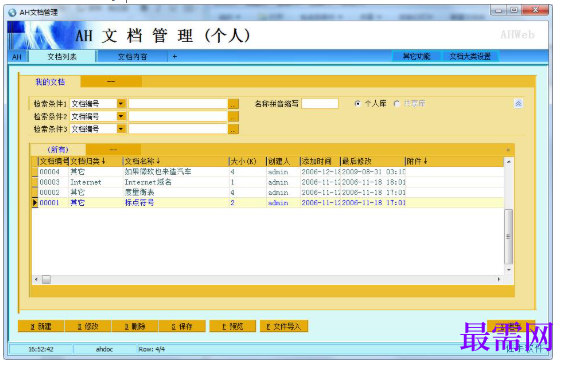This screenshot has width=572, height=368.
Task: Click the AH文档管理 title bar app icon
Action: click(x=12, y=13)
